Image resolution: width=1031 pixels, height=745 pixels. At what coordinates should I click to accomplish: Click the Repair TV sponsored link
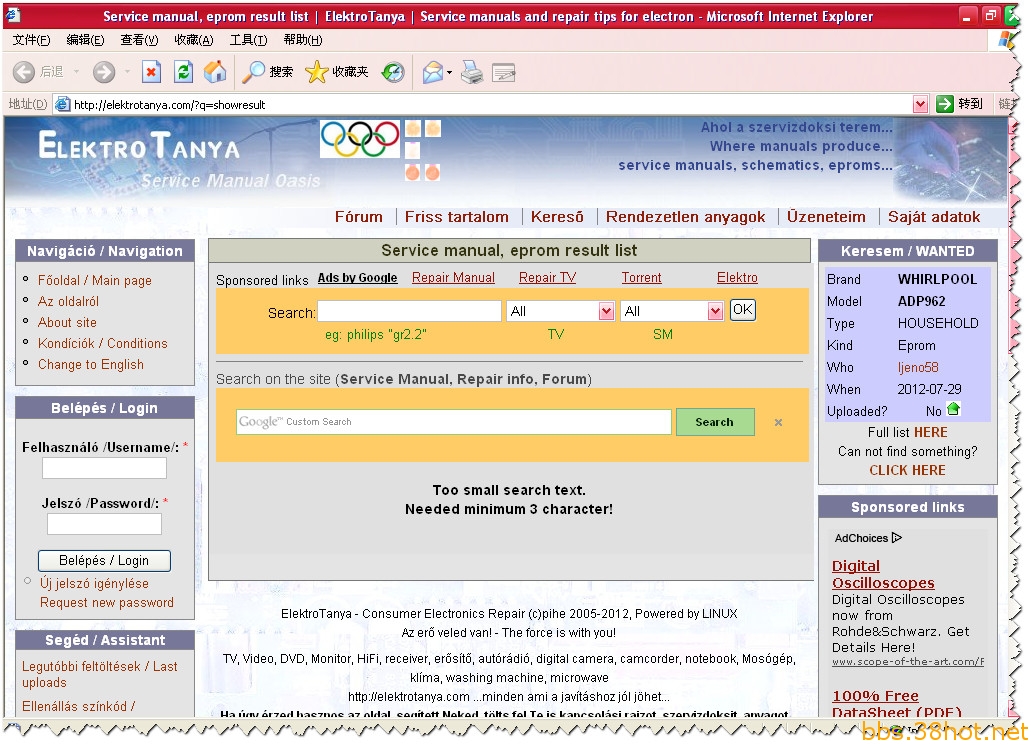click(x=547, y=277)
